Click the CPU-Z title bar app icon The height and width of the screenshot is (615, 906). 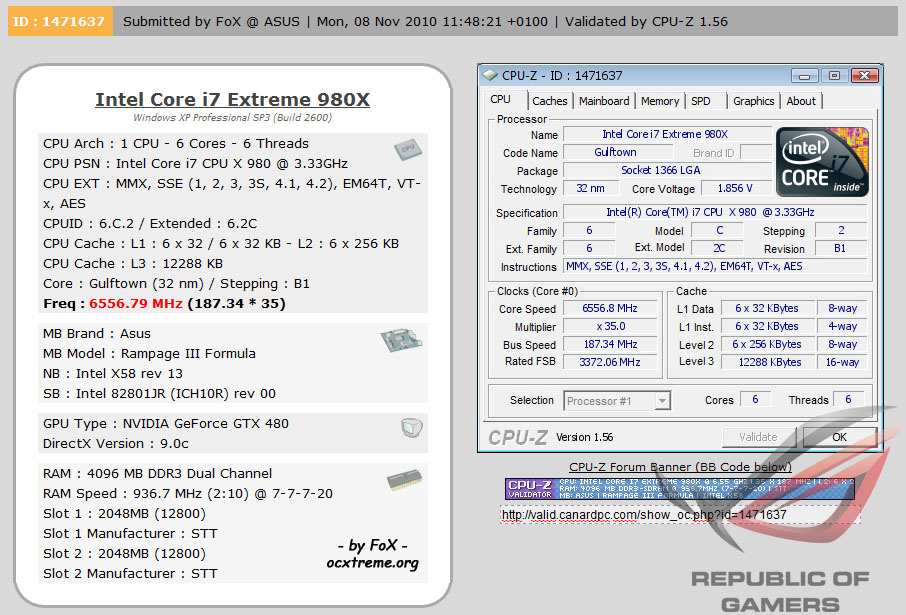490,75
